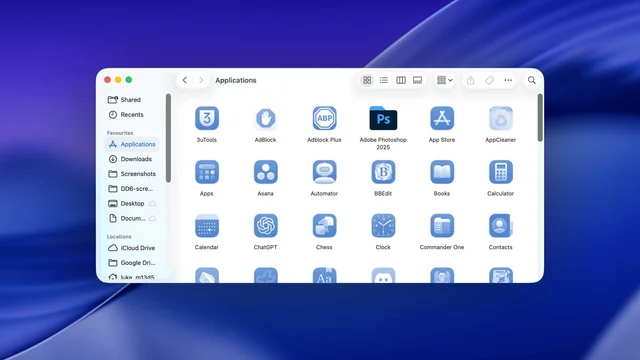Switch to list view
This screenshot has width=640, height=360.
click(x=384, y=80)
